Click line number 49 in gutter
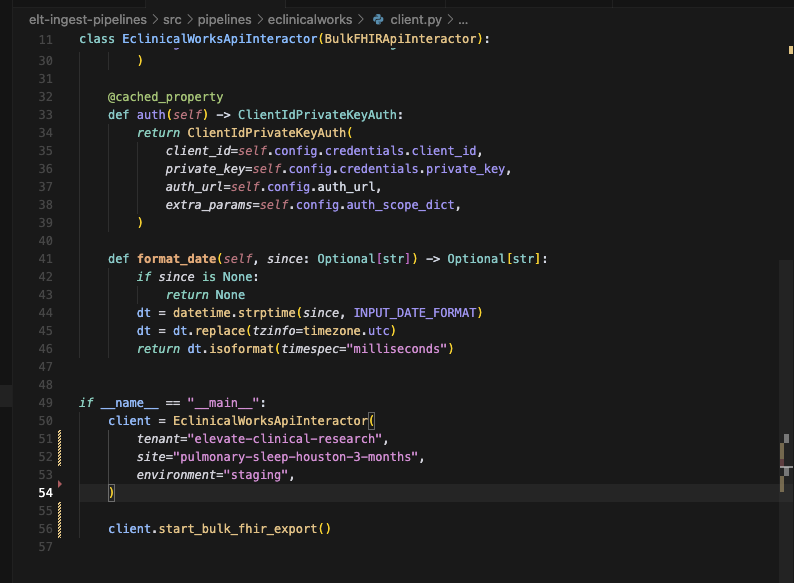 coord(46,403)
